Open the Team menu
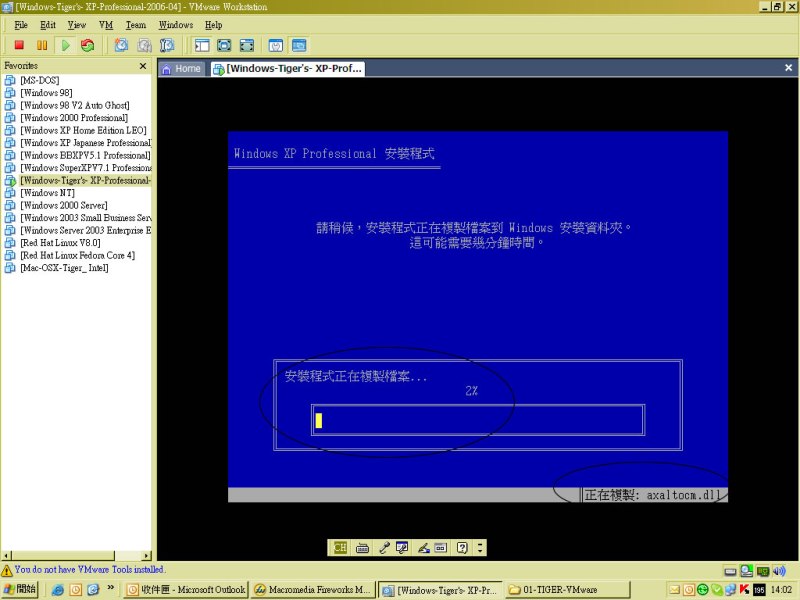 click(x=136, y=25)
